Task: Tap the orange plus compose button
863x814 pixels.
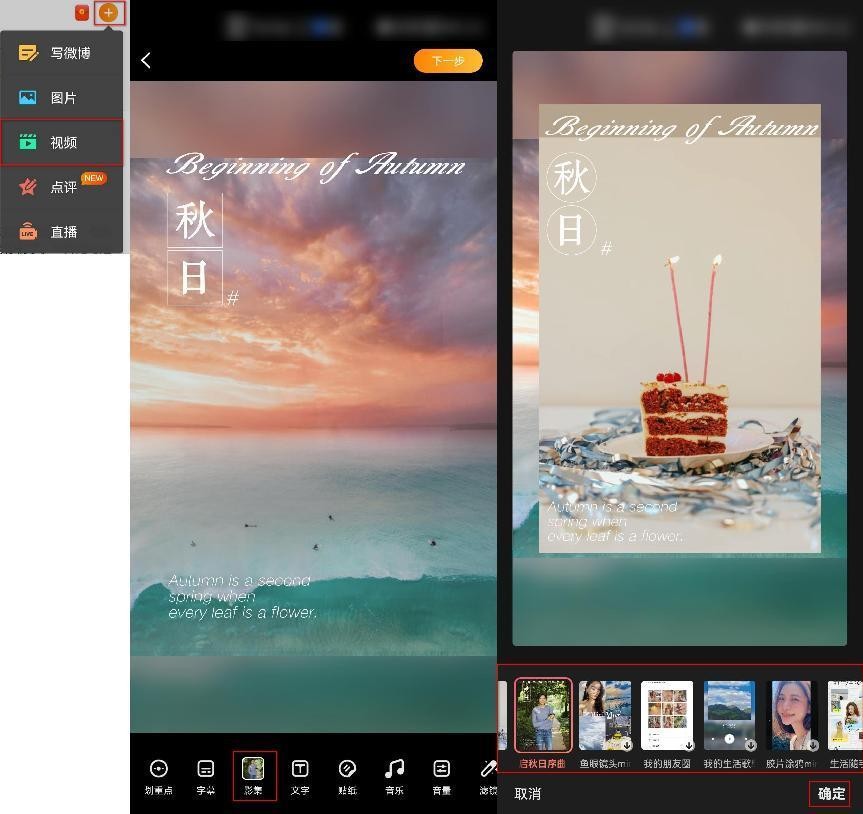Action: pyautogui.click(x=108, y=13)
